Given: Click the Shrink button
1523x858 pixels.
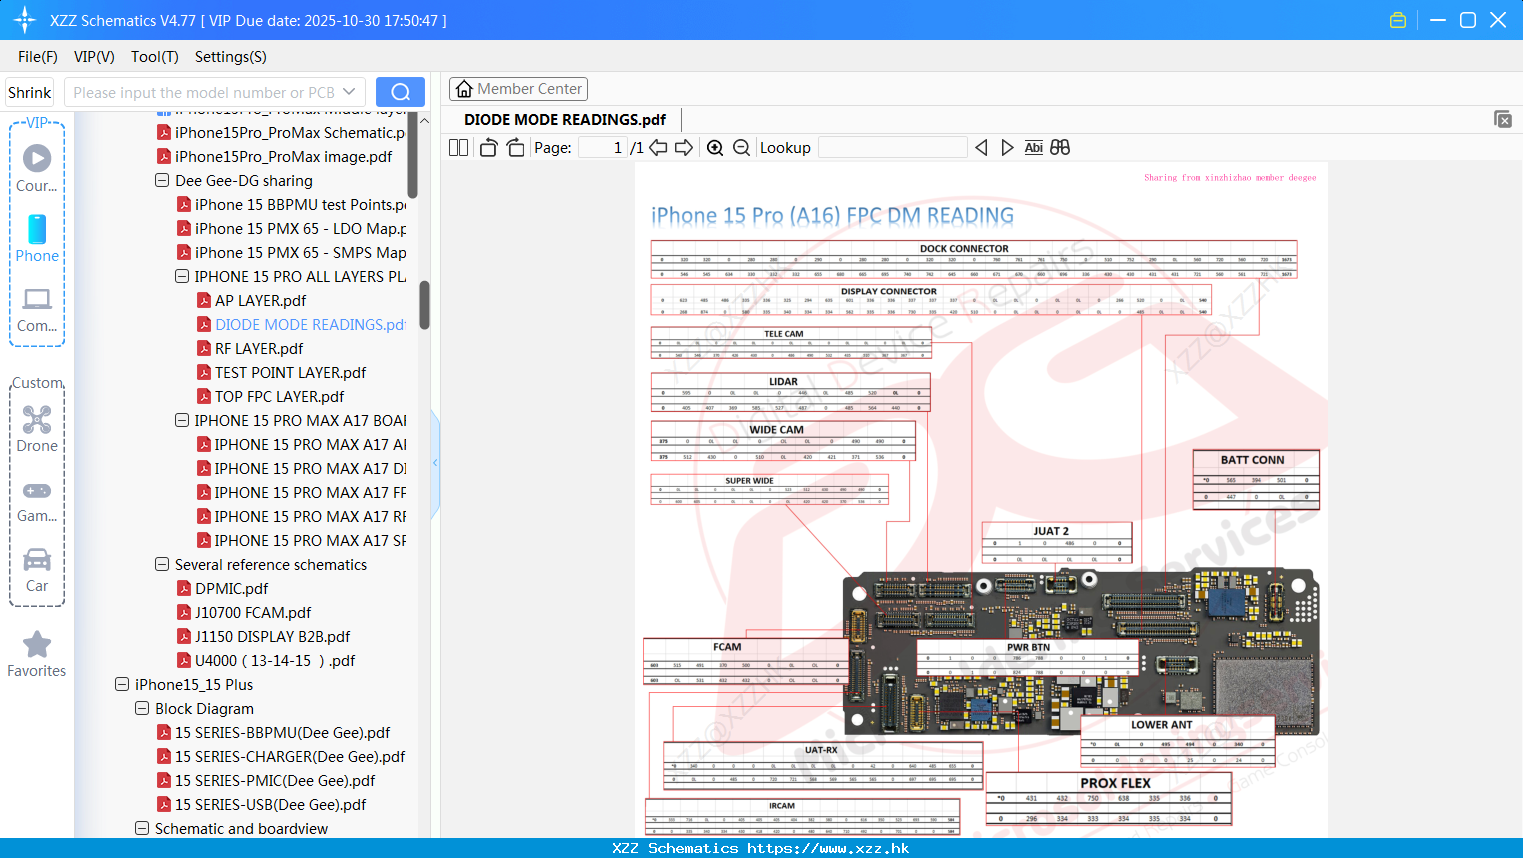Looking at the screenshot, I should (30, 92).
